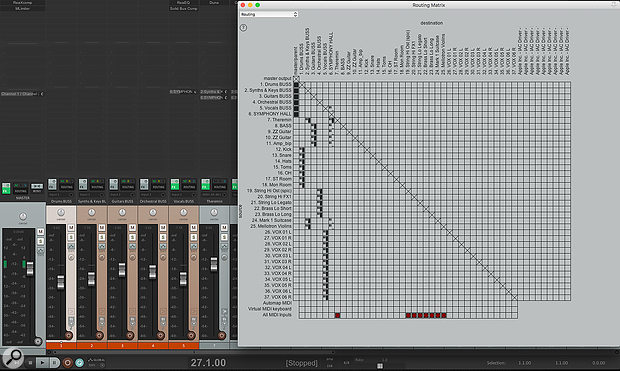Screen dimensions: 620x371
Task: Arm Drums BUSS track for recording
Action: 68,336
